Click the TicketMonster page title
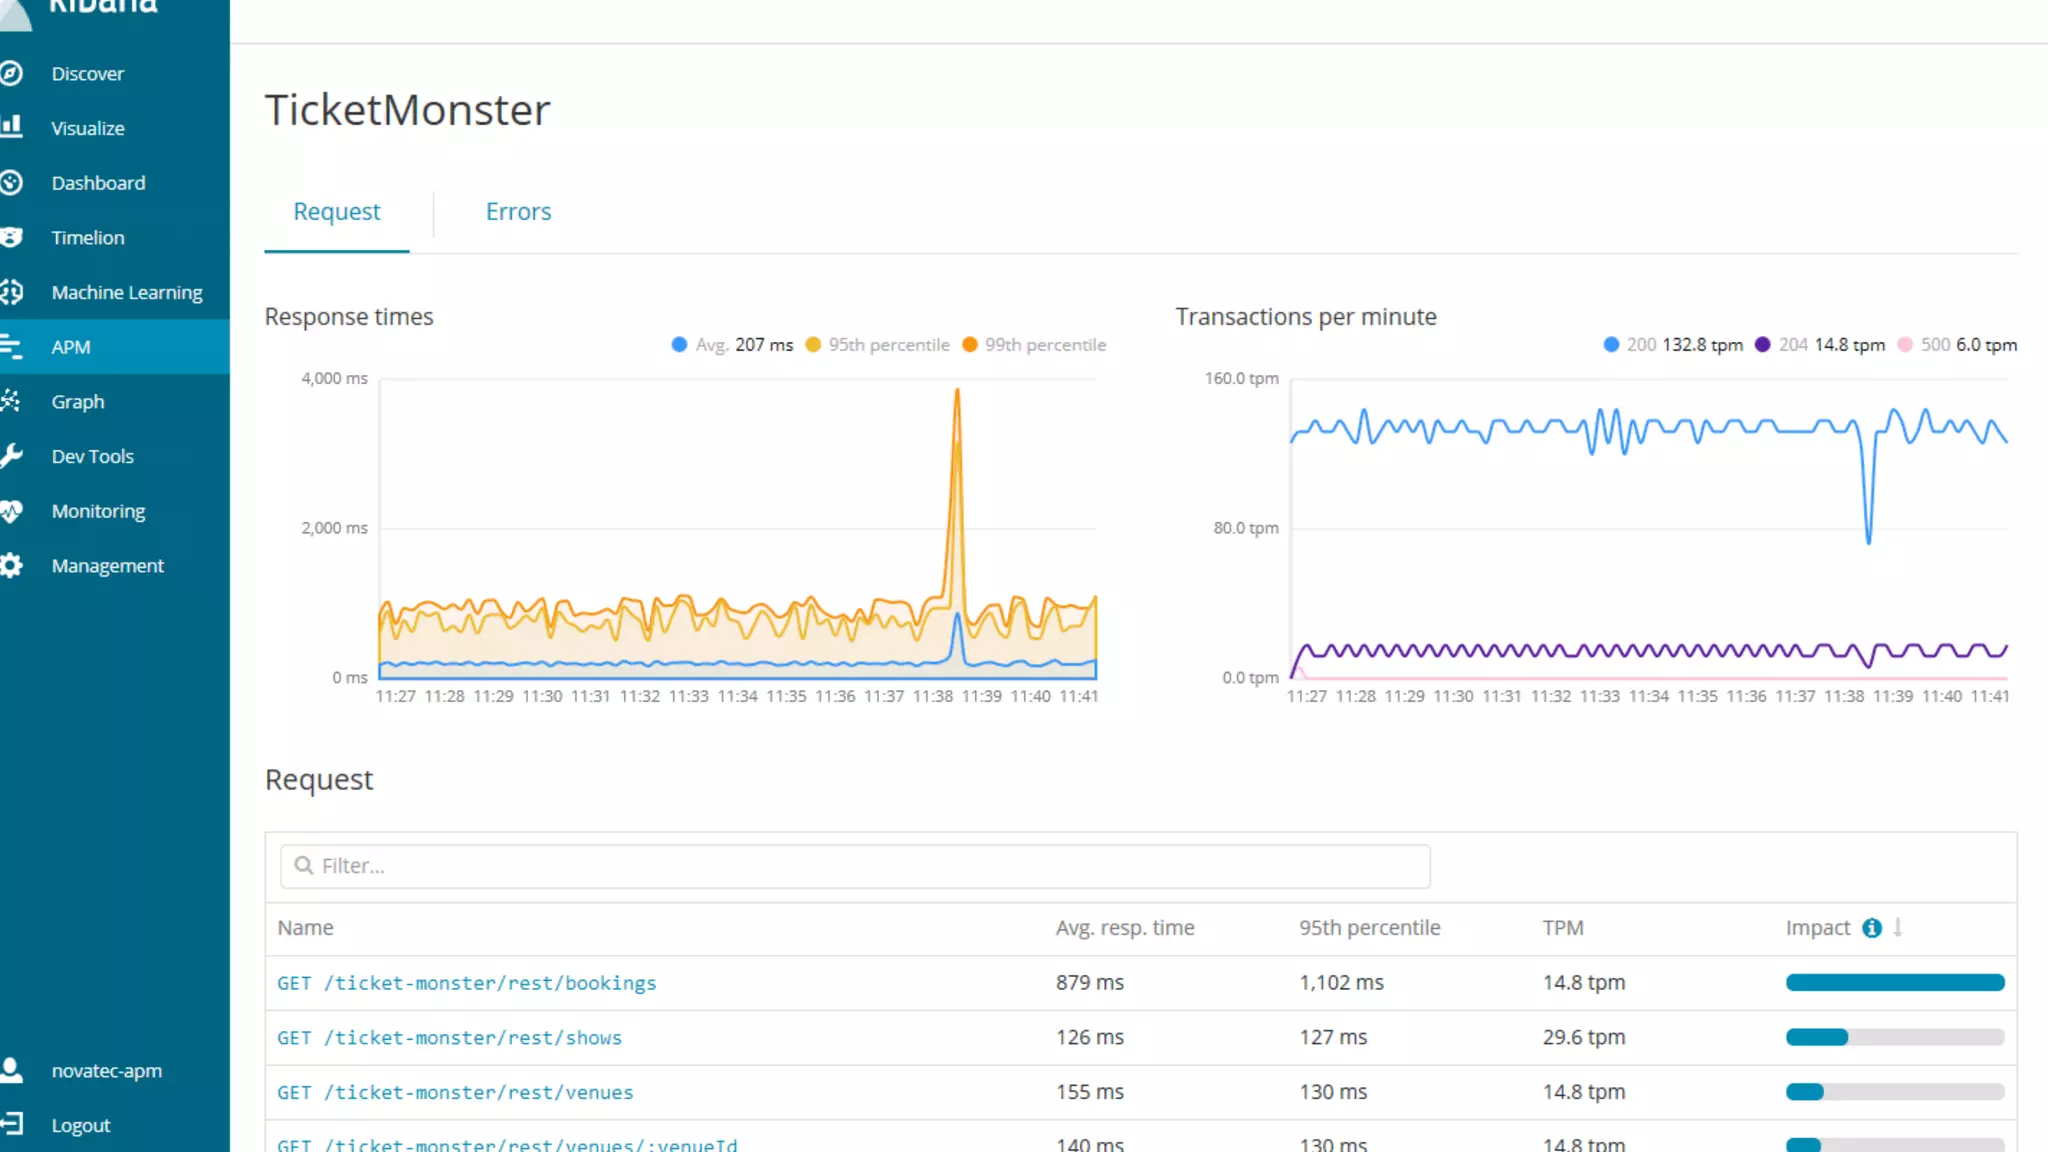 click(x=407, y=110)
